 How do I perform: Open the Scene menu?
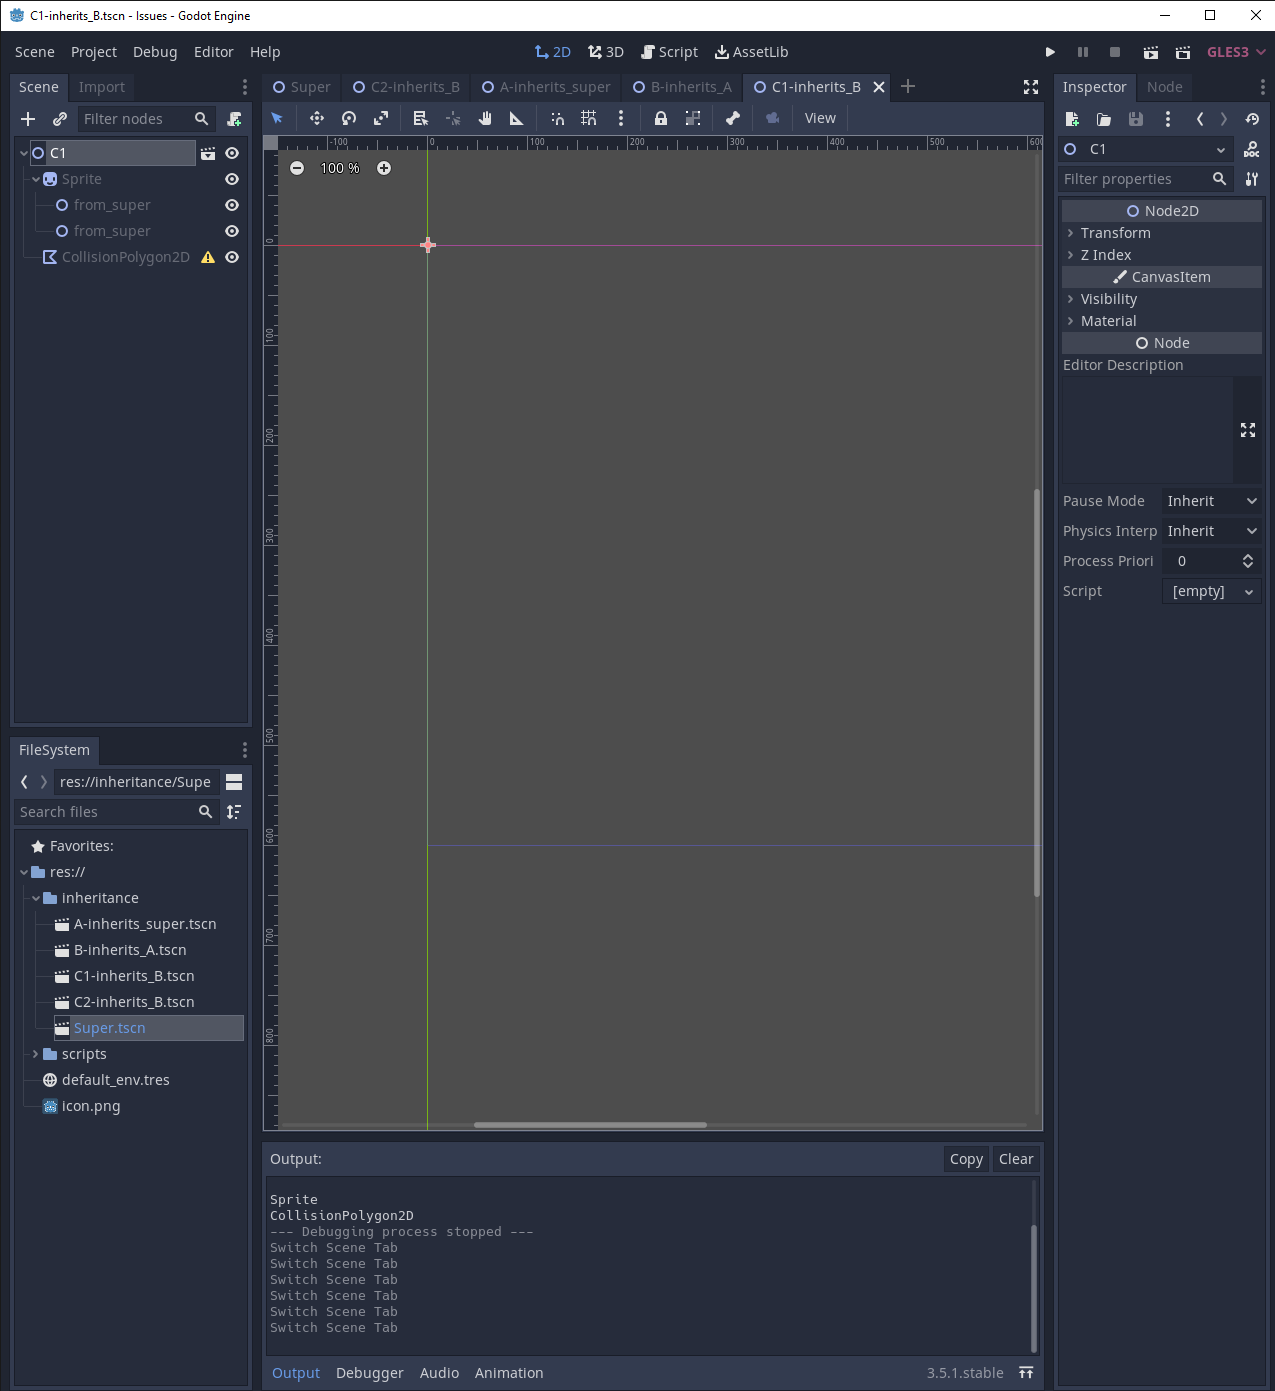[35, 52]
